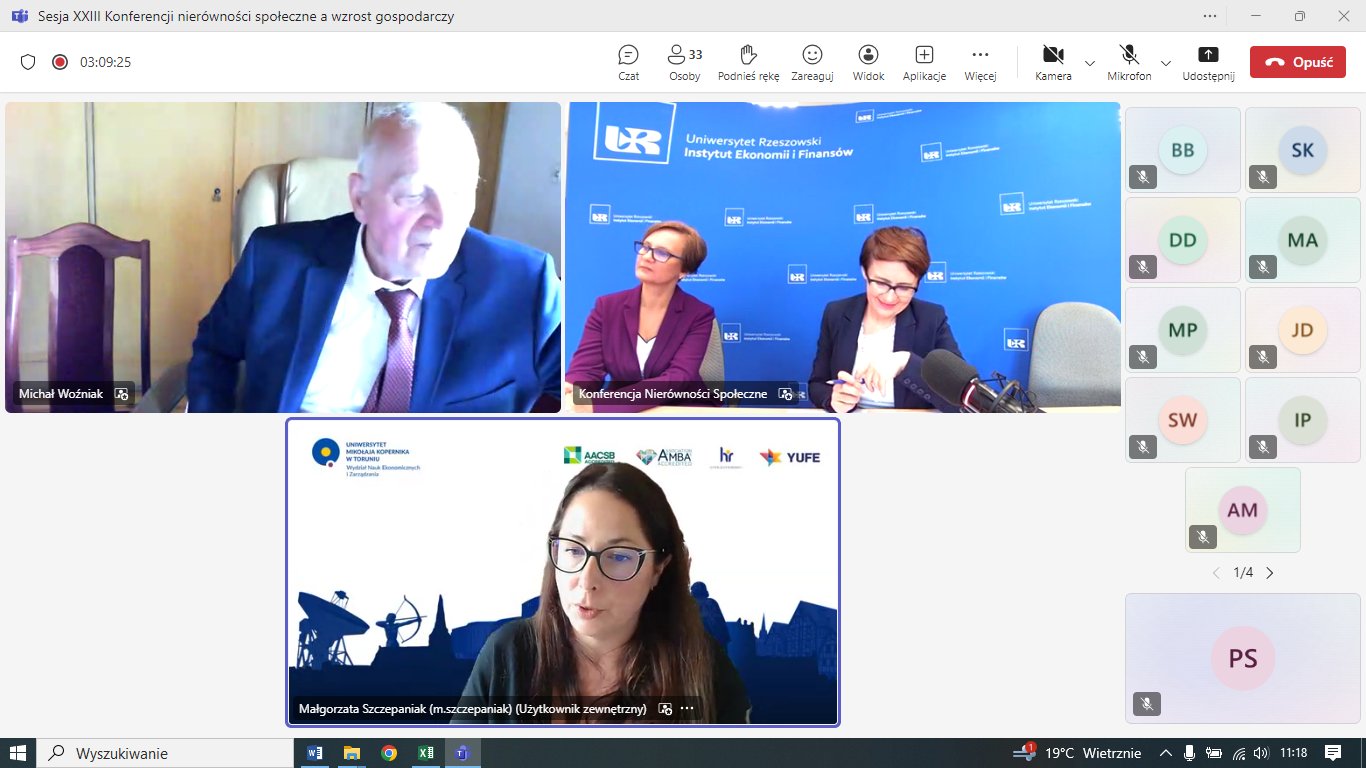Unmute the Mikrofon

1129,62
